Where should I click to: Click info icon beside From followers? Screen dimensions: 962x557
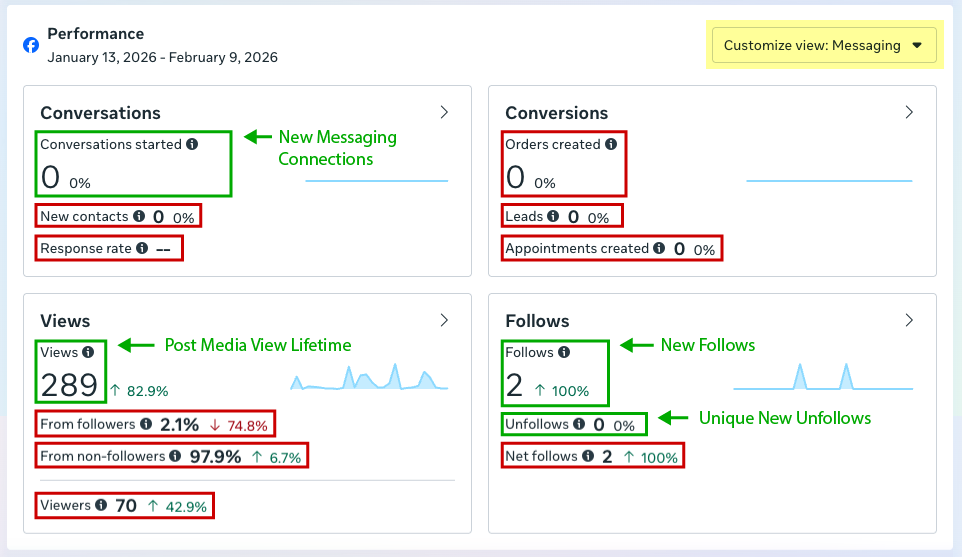146,424
